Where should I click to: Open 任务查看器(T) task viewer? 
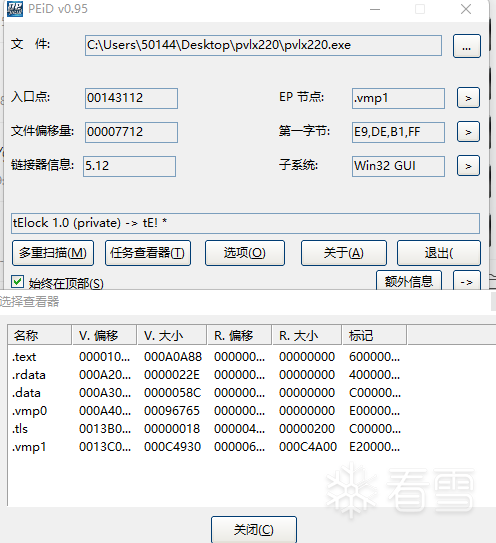coord(148,253)
